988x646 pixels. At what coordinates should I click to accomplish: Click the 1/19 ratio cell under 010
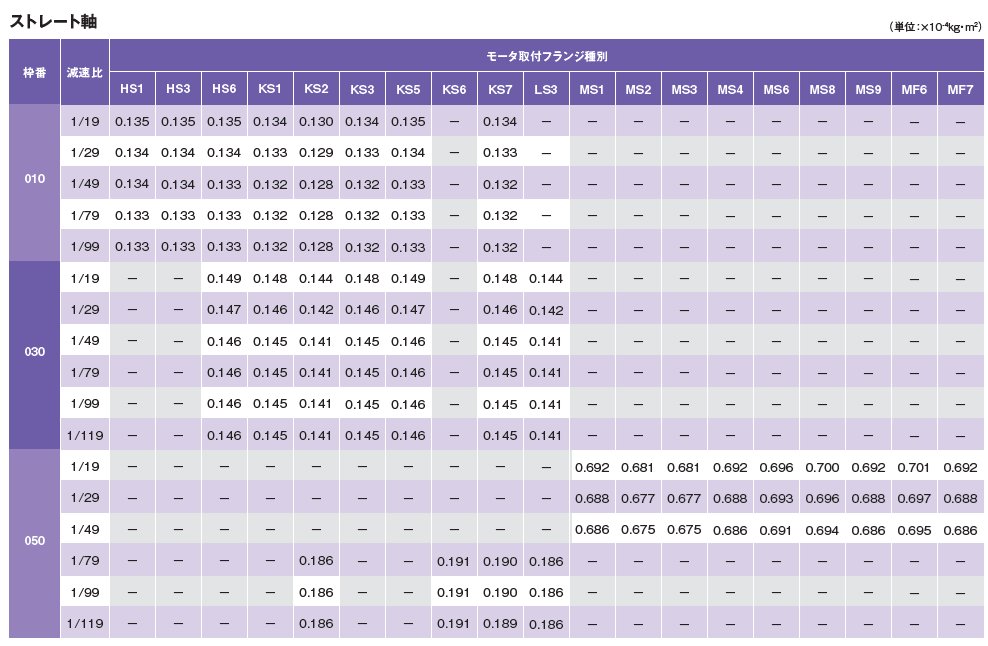click(x=85, y=121)
